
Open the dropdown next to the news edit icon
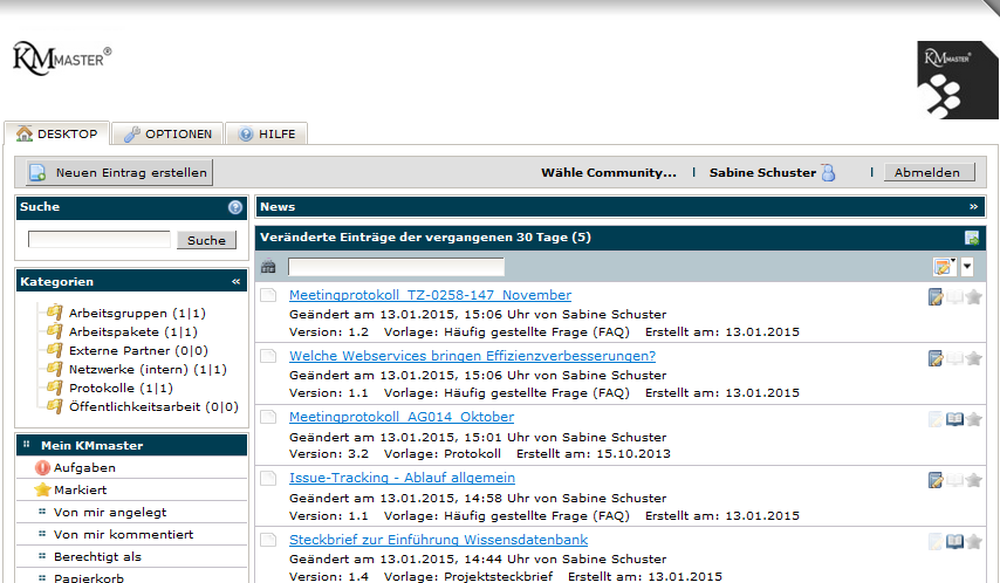point(966,265)
